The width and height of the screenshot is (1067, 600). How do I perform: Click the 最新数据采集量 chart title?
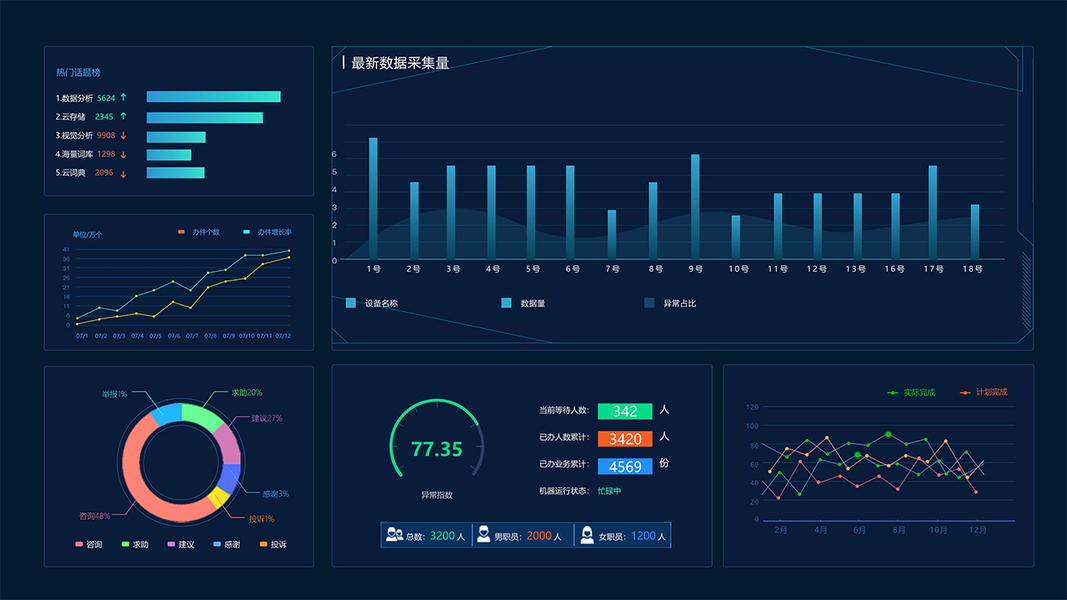point(400,63)
